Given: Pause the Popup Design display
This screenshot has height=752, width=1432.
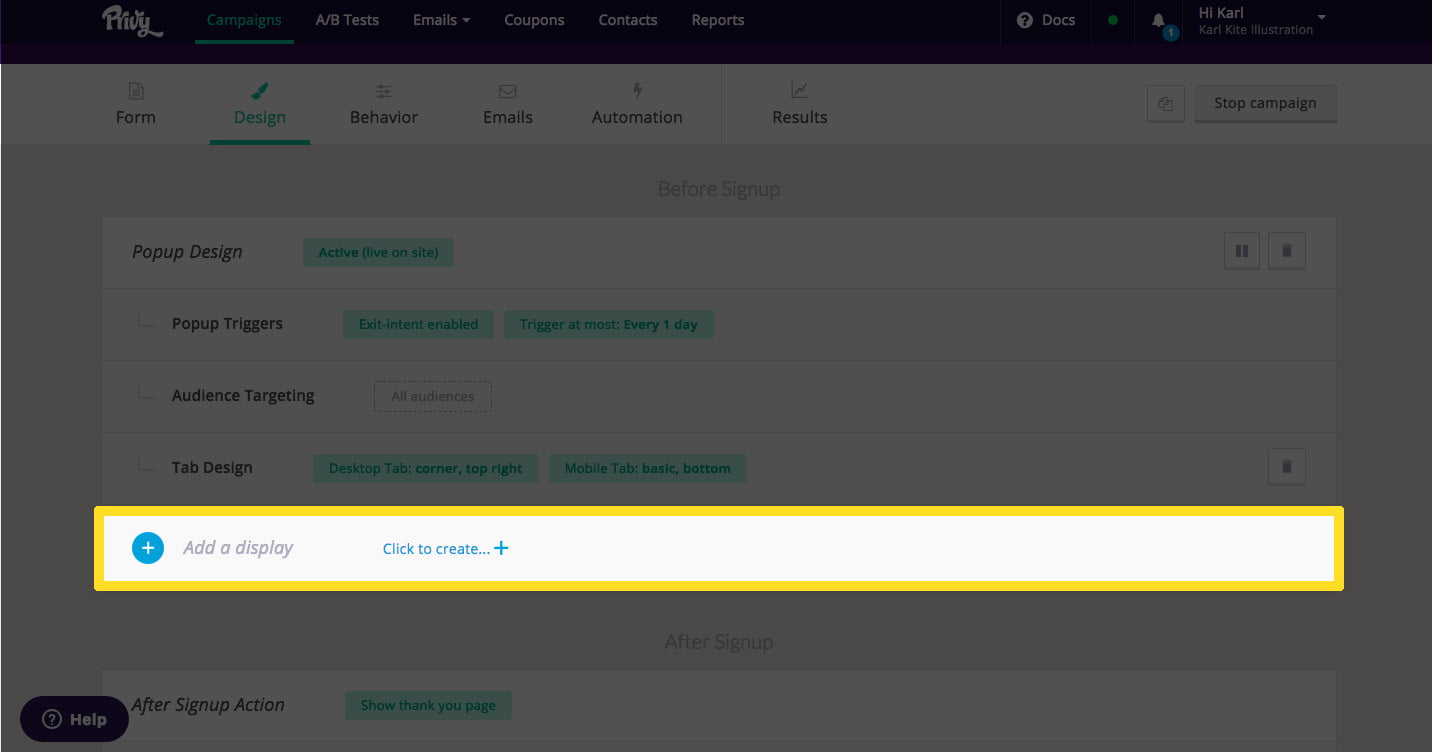Looking at the screenshot, I should [1242, 251].
